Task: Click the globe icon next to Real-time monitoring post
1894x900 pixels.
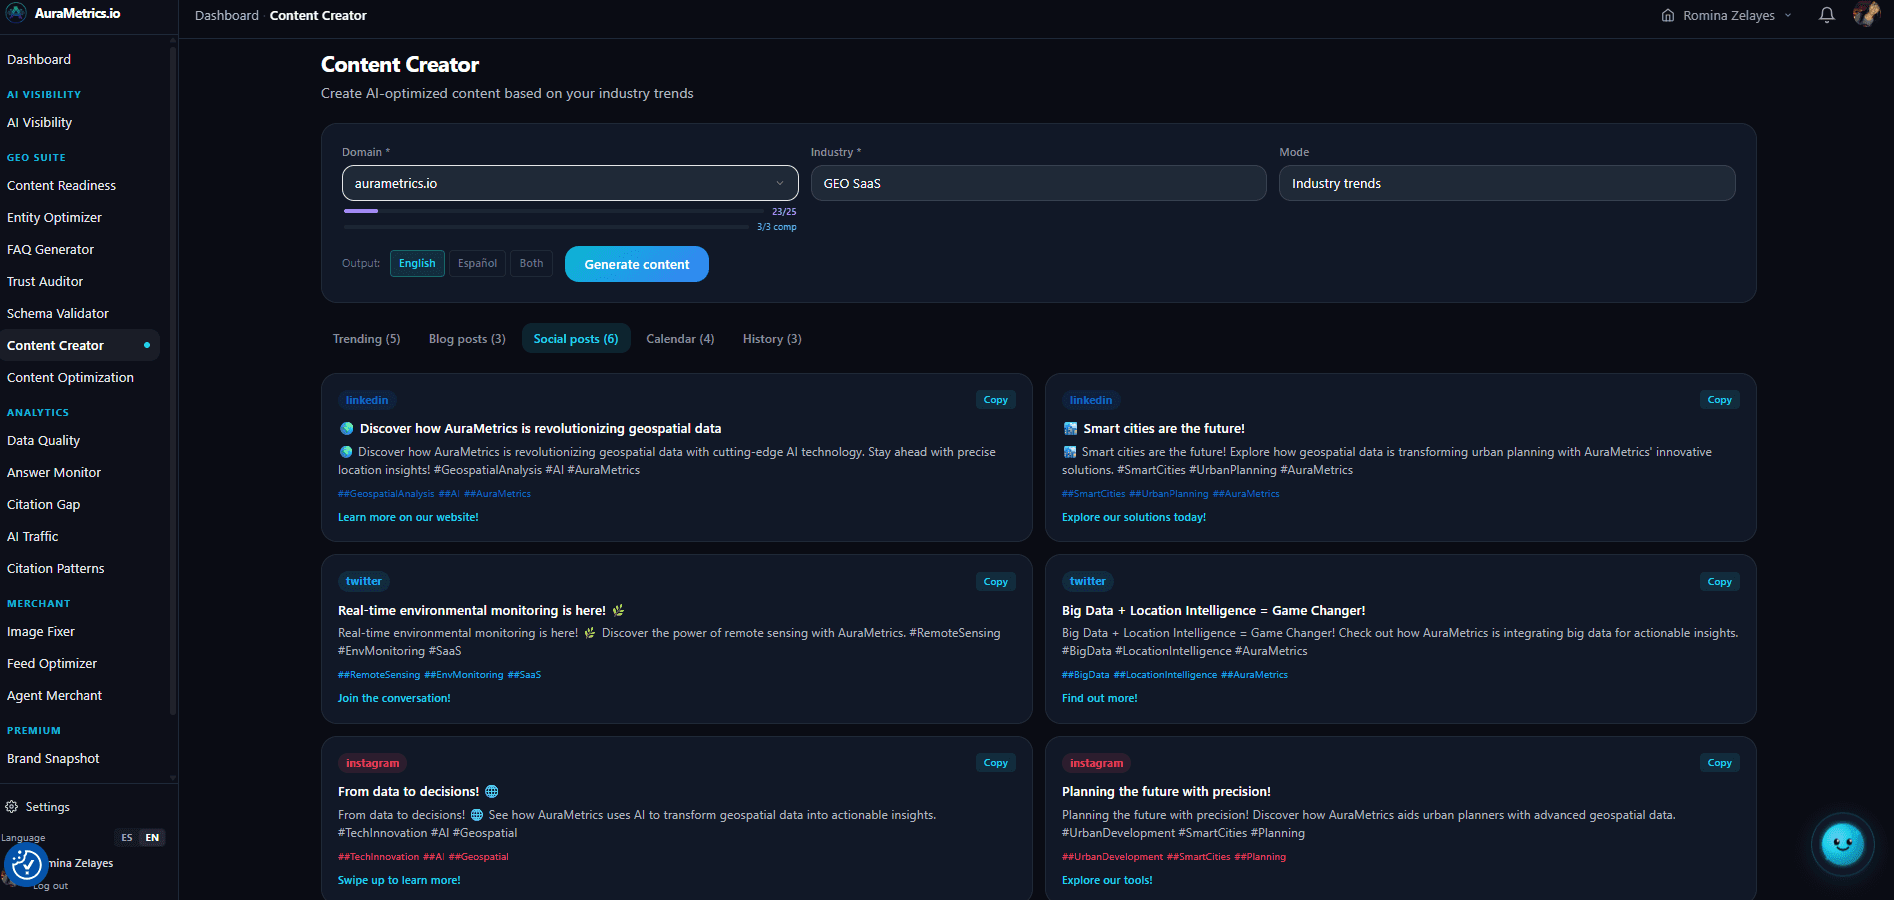Action: pos(618,610)
